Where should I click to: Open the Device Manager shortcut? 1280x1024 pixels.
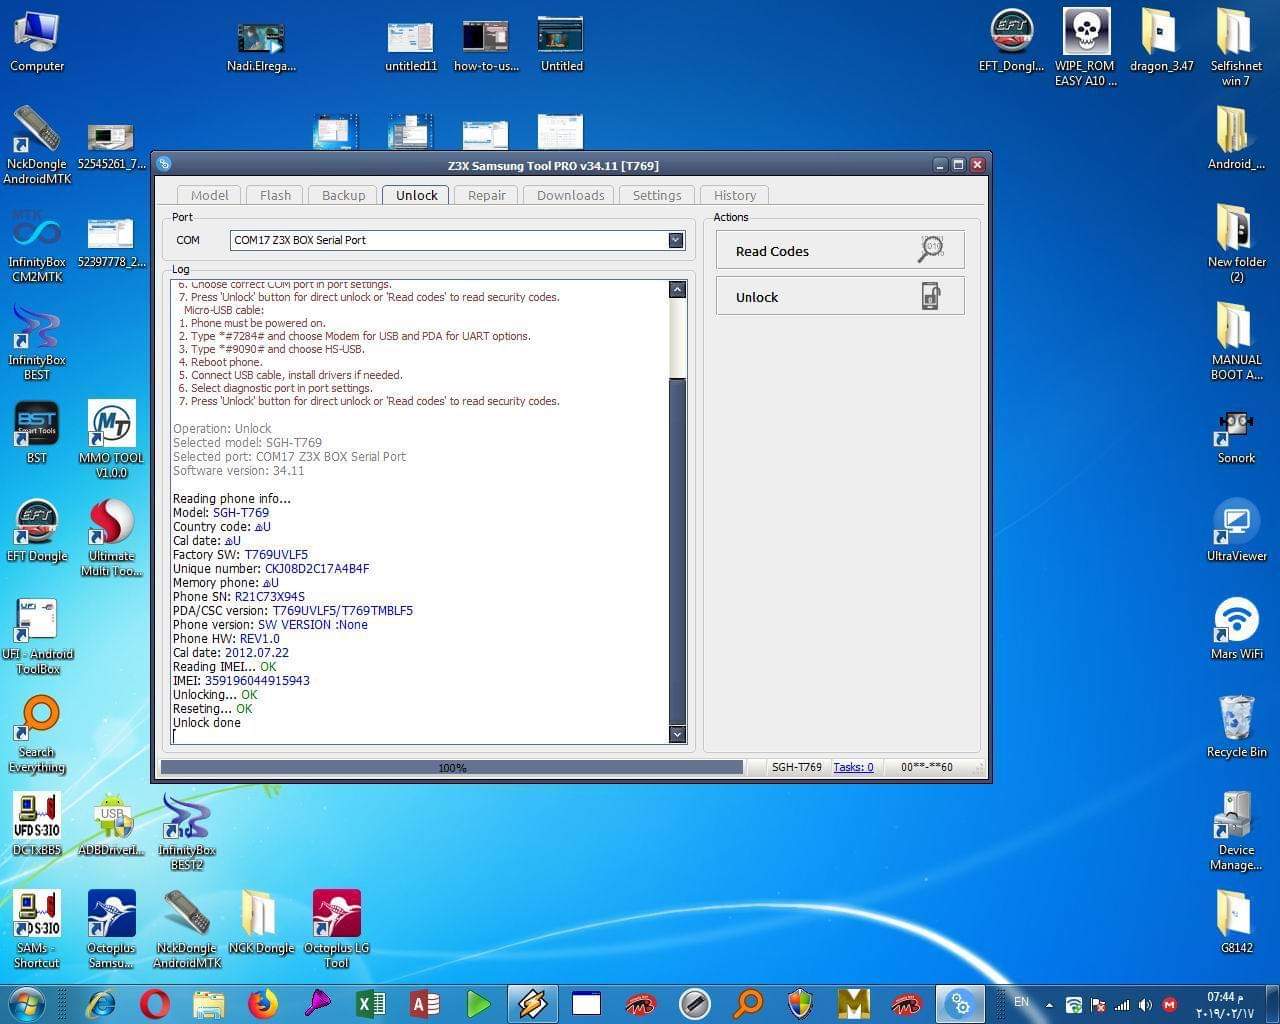1236,832
